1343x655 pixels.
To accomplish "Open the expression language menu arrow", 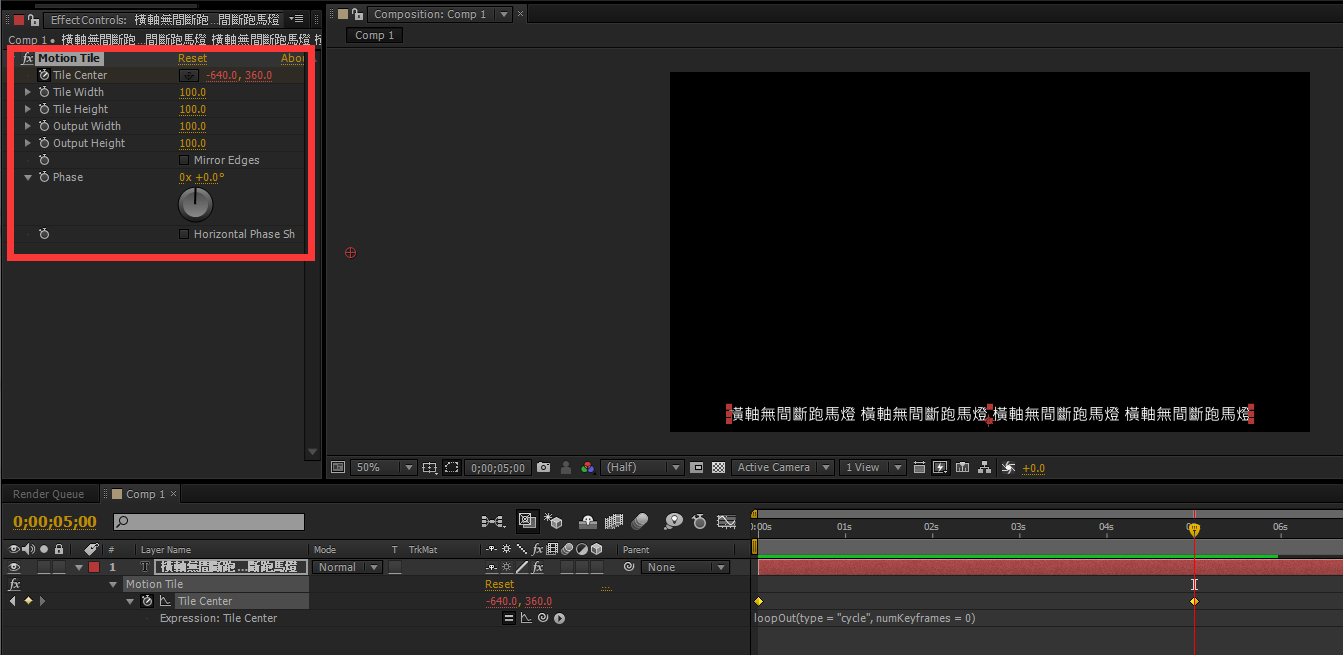I will click(x=559, y=618).
